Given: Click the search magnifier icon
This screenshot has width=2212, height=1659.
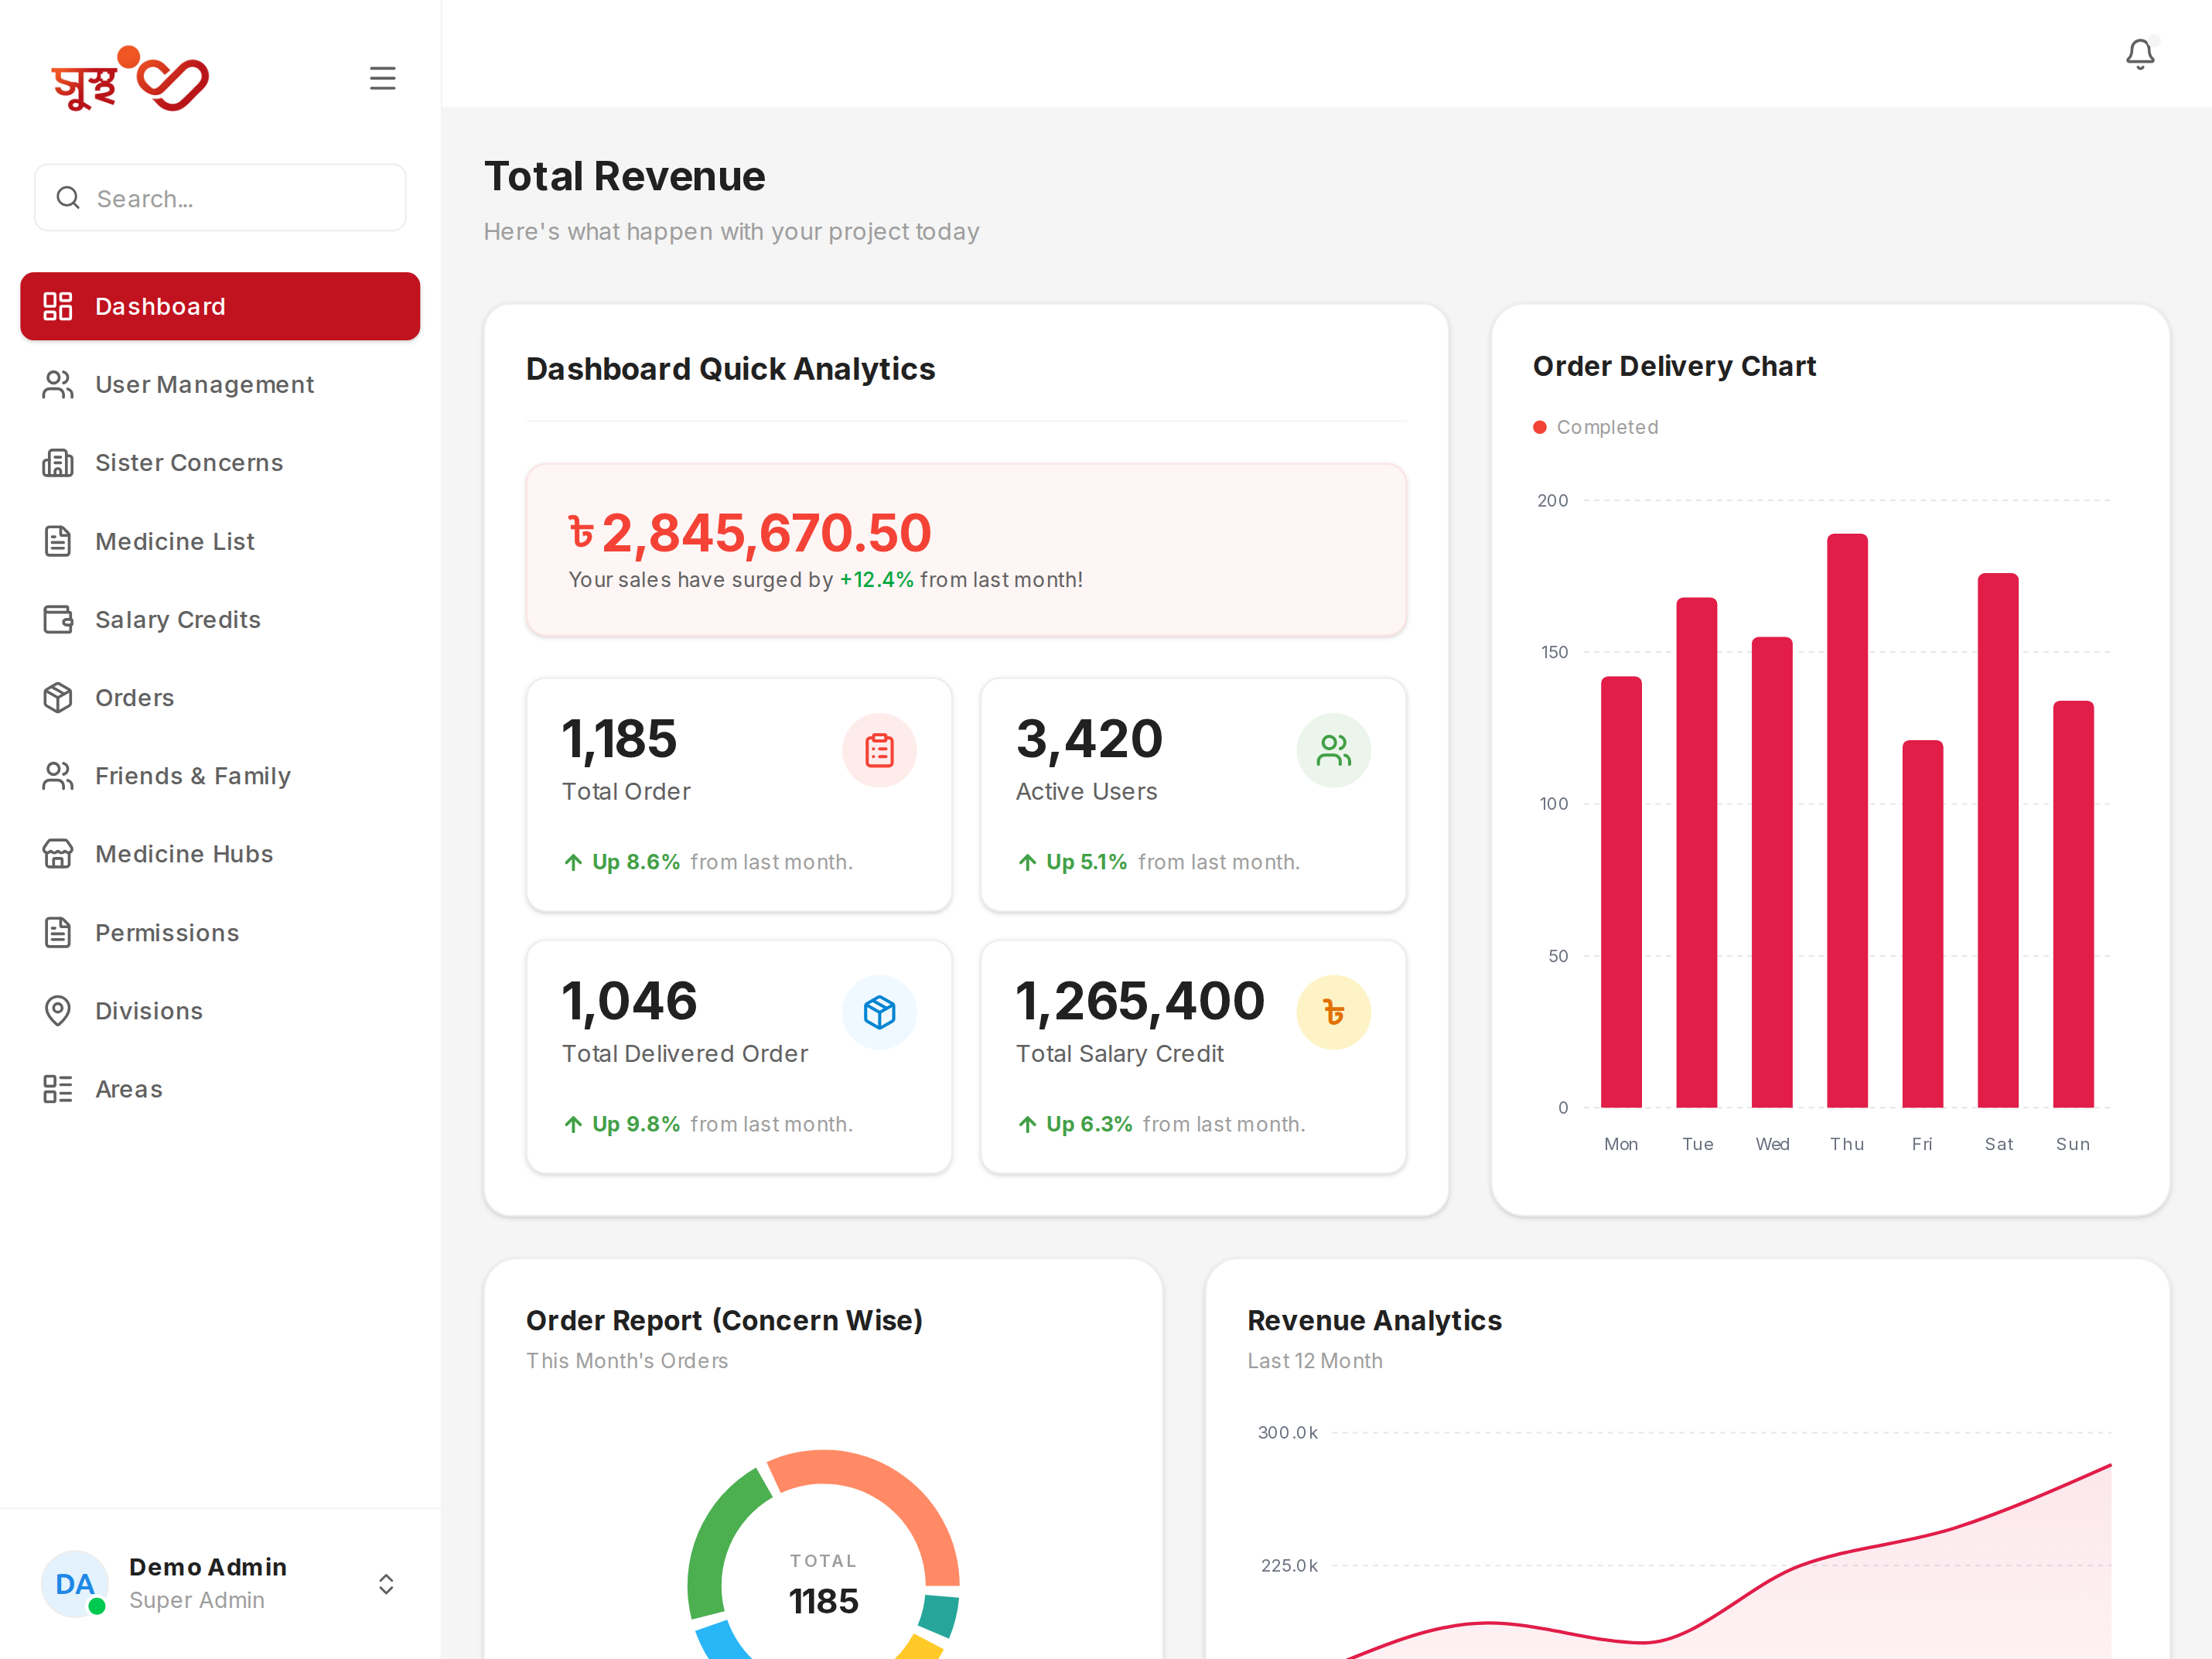Looking at the screenshot, I should point(68,198).
